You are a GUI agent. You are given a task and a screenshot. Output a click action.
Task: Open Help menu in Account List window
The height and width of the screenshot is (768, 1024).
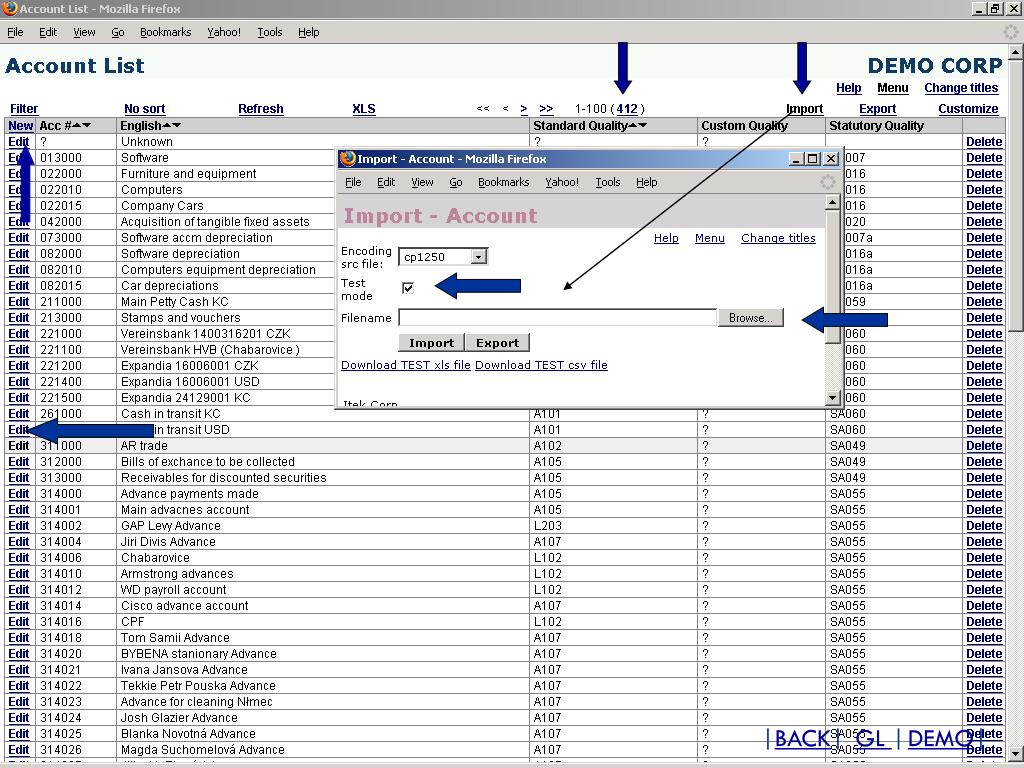(x=308, y=32)
